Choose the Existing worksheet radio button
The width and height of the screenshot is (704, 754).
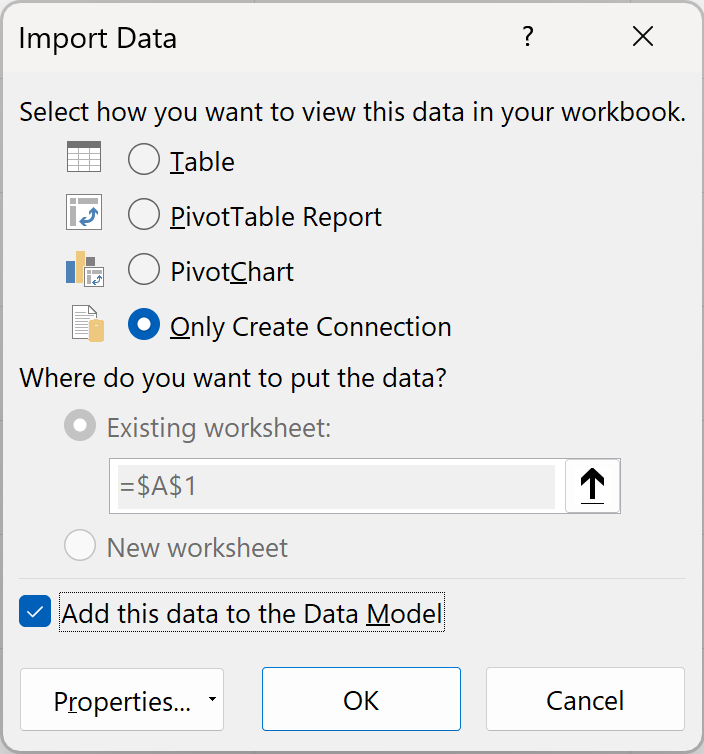[x=79, y=427]
